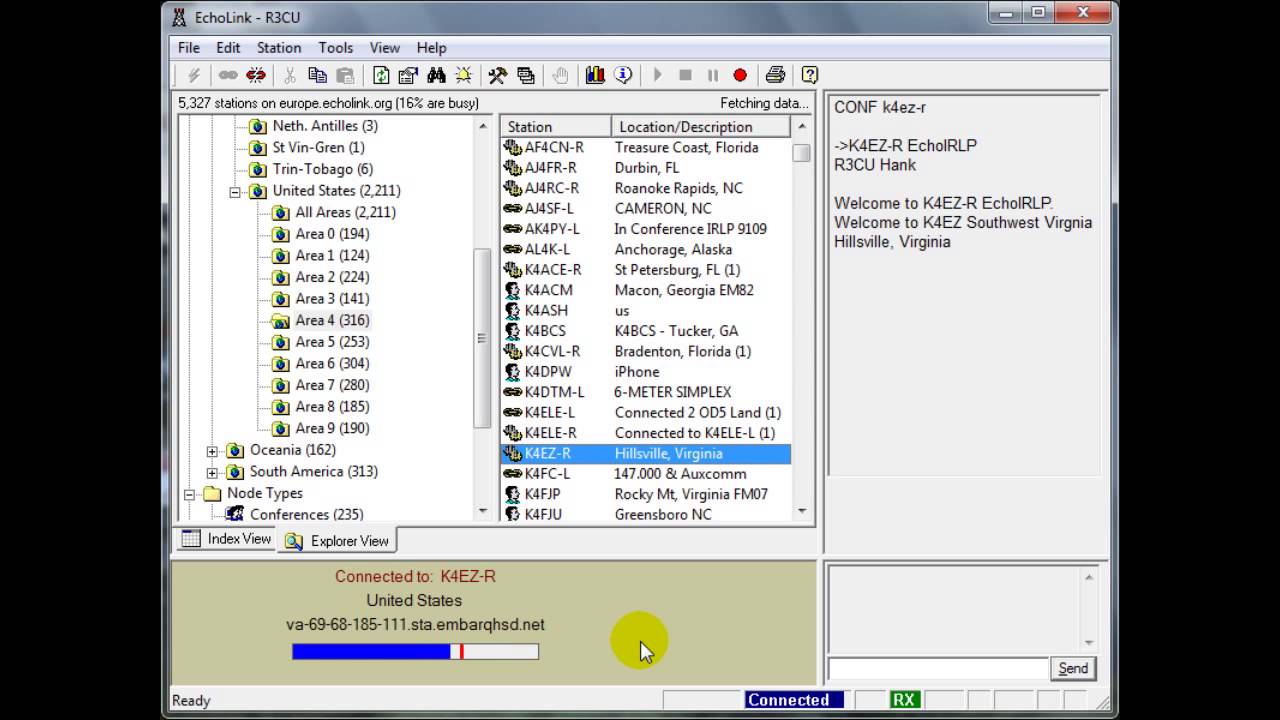The image size is (1280, 720).
Task: Select station K4ACM Macon, Georgia row
Action: (x=646, y=290)
